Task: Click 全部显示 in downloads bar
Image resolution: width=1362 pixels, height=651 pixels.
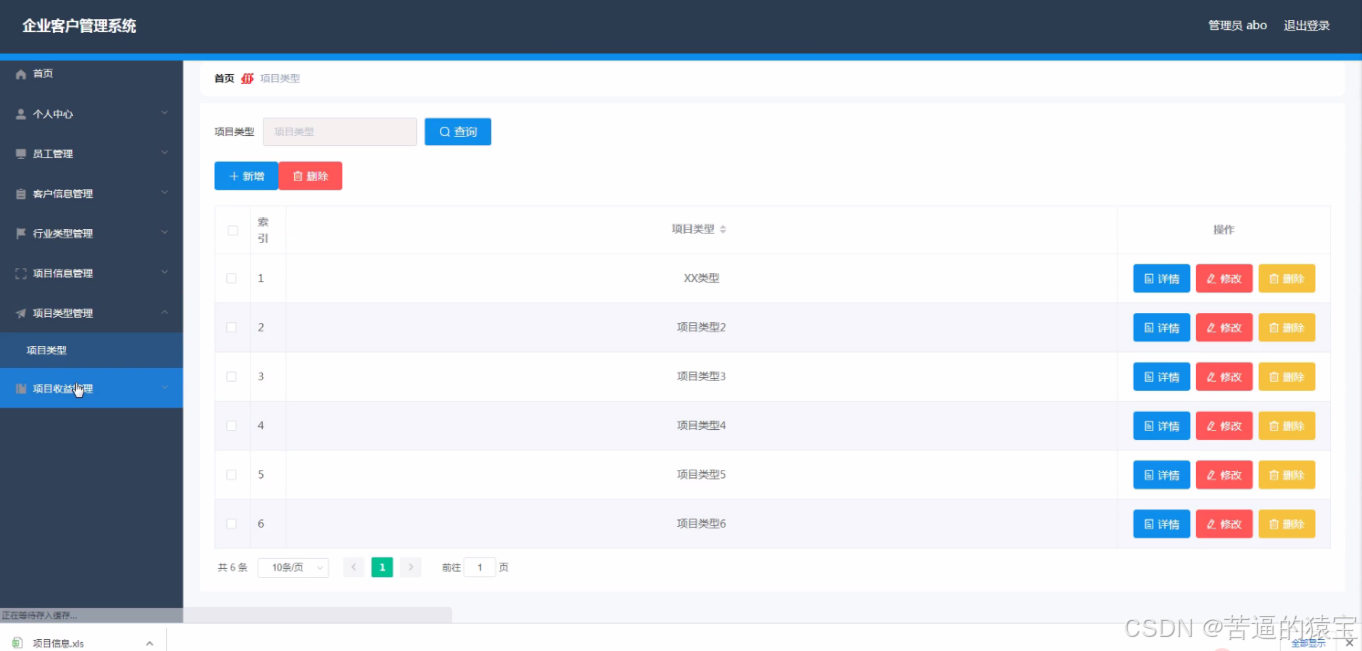Action: tap(1308, 643)
